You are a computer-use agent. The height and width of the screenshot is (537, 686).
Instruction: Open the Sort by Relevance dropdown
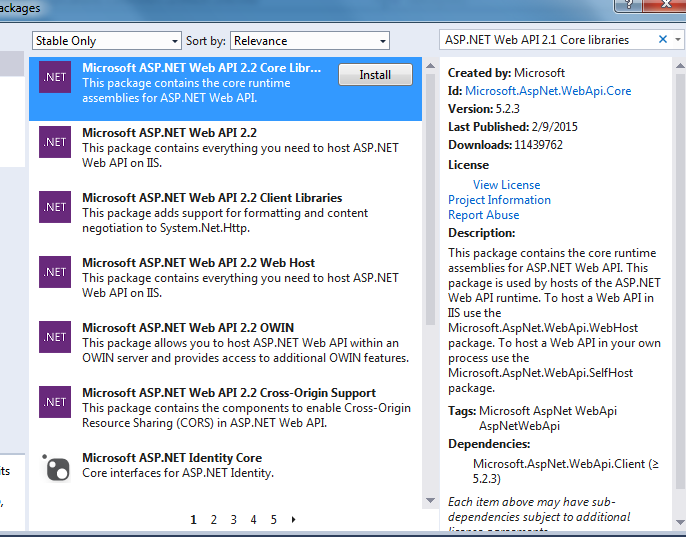point(310,41)
